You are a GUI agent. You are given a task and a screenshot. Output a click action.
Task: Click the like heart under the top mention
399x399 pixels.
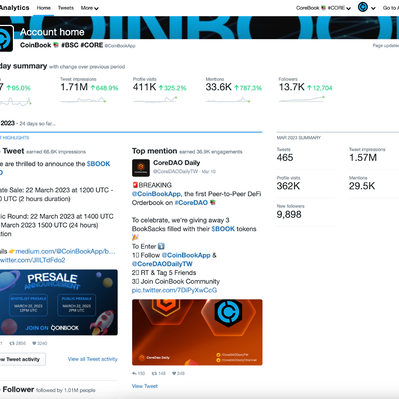pyautogui.click(x=174, y=373)
